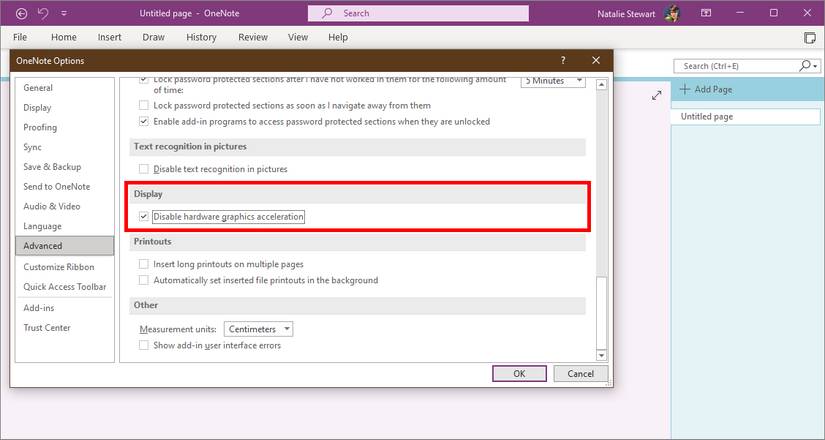Click the magnifier in Search (Ctrl+E) box
The height and width of the screenshot is (440, 825).
805,66
